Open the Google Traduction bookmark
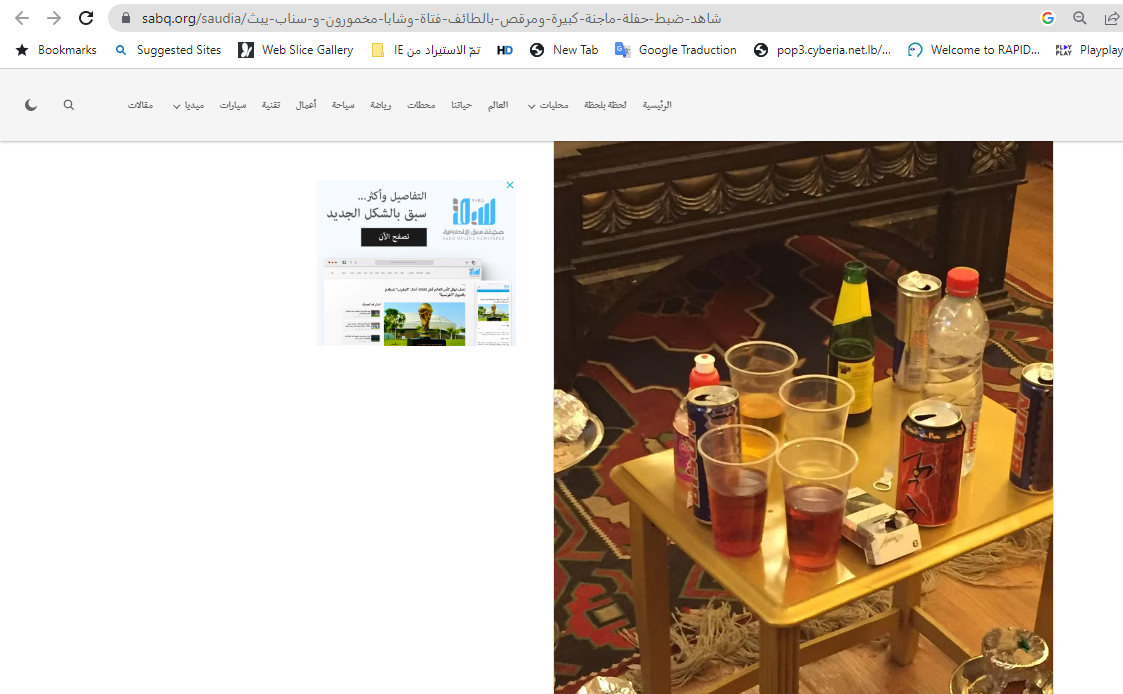The image size is (1123, 694). coord(676,50)
